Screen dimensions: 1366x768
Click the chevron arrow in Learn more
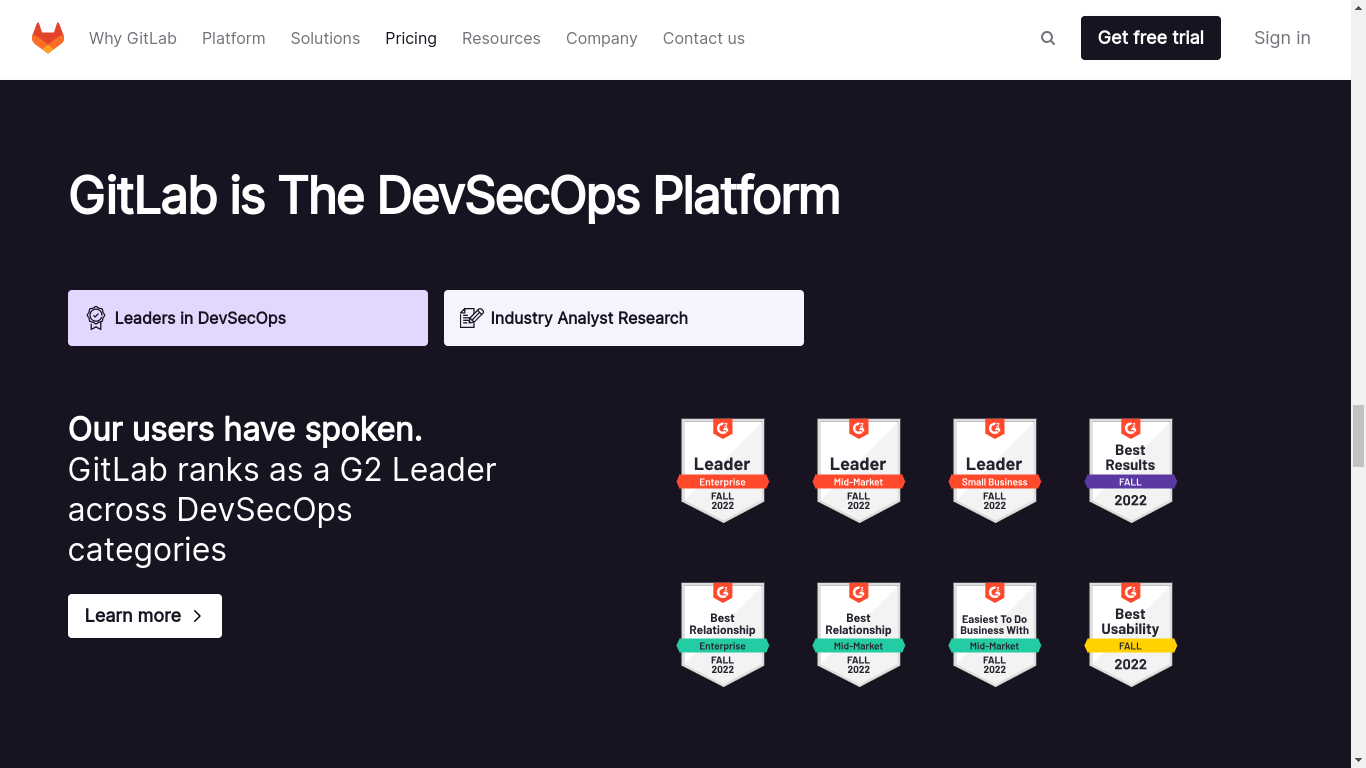pos(197,616)
